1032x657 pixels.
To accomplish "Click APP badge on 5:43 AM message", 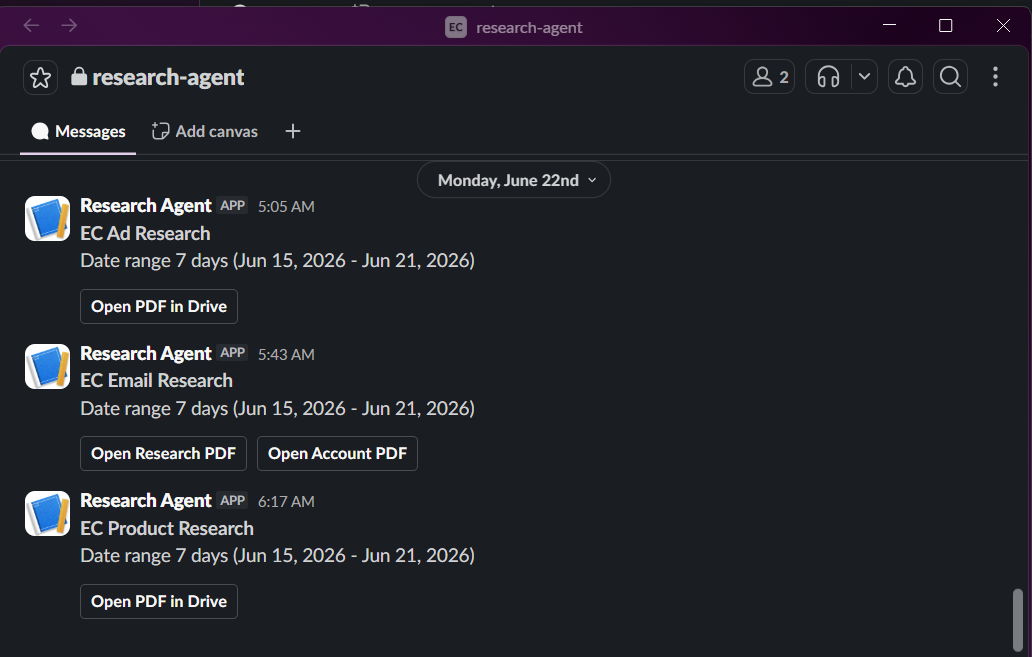I will pyautogui.click(x=232, y=353).
